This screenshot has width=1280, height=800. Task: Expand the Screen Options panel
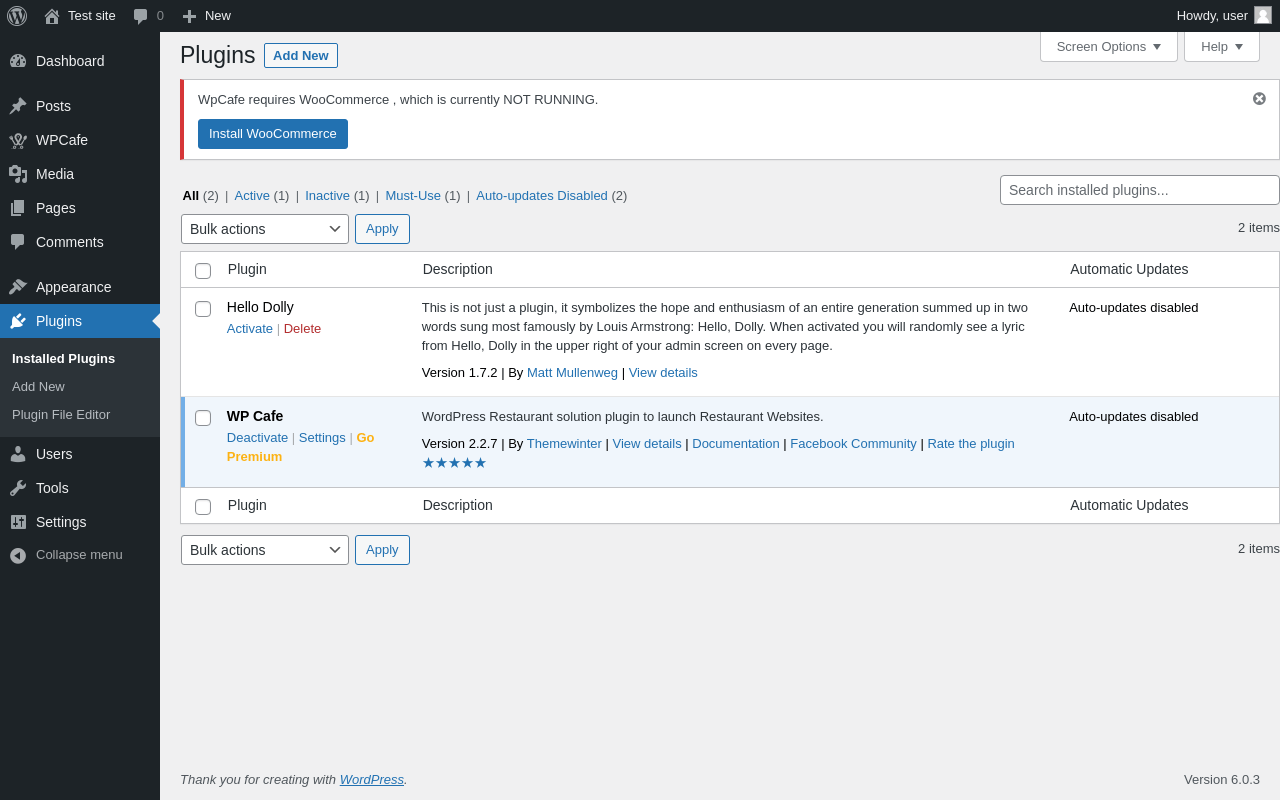[x=1108, y=46]
